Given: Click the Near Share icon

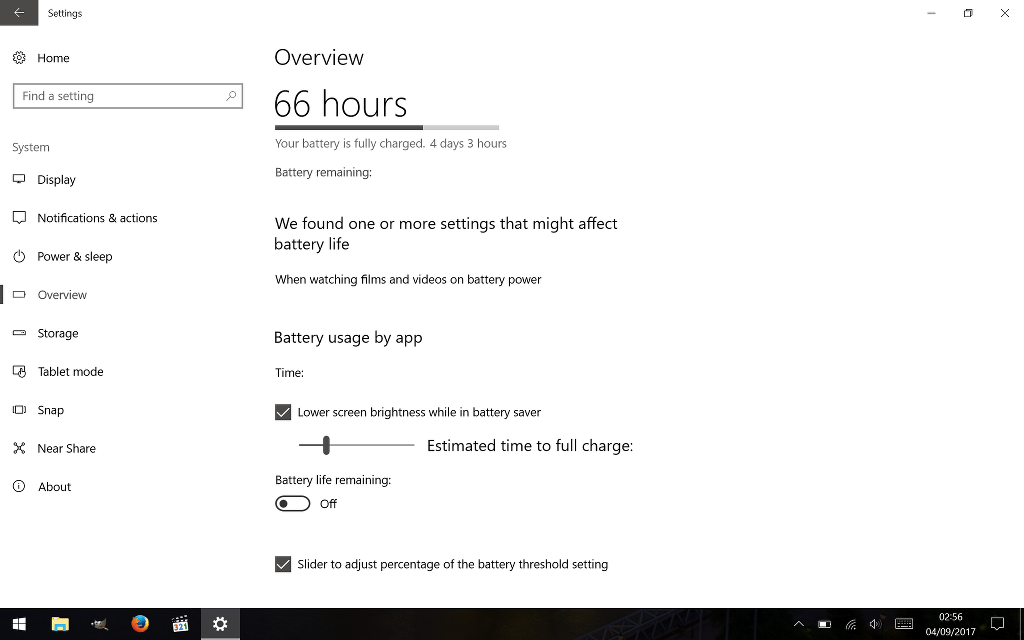Looking at the screenshot, I should 19,449.
